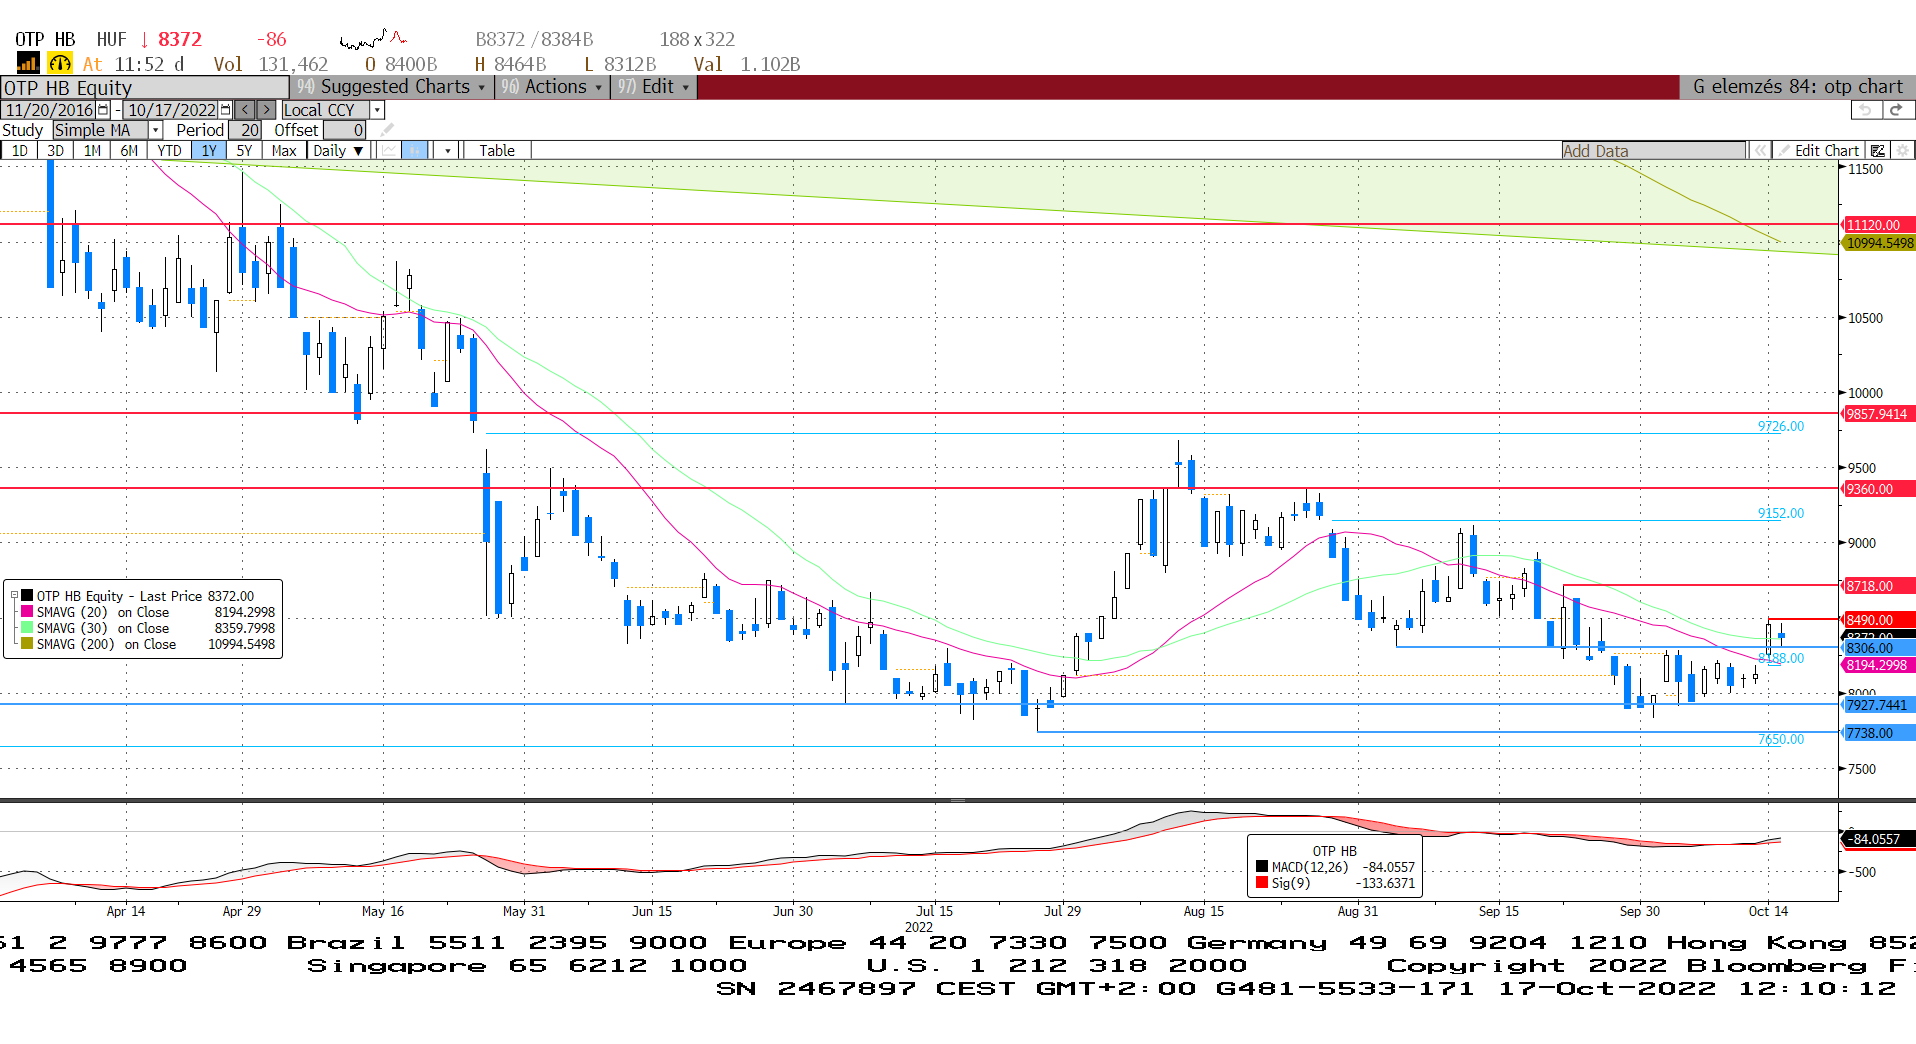Open the Edit menu
Image resolution: width=1916 pixels, height=1044 pixels.
point(653,87)
